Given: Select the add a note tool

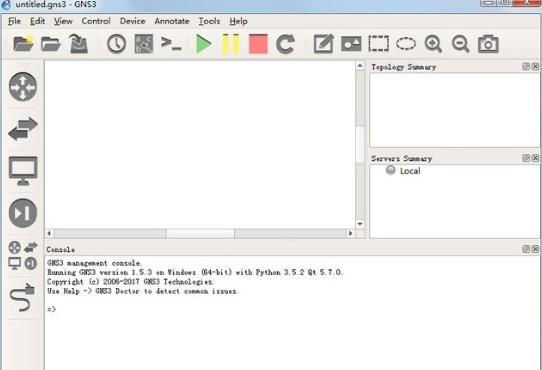Looking at the screenshot, I should 324,44.
